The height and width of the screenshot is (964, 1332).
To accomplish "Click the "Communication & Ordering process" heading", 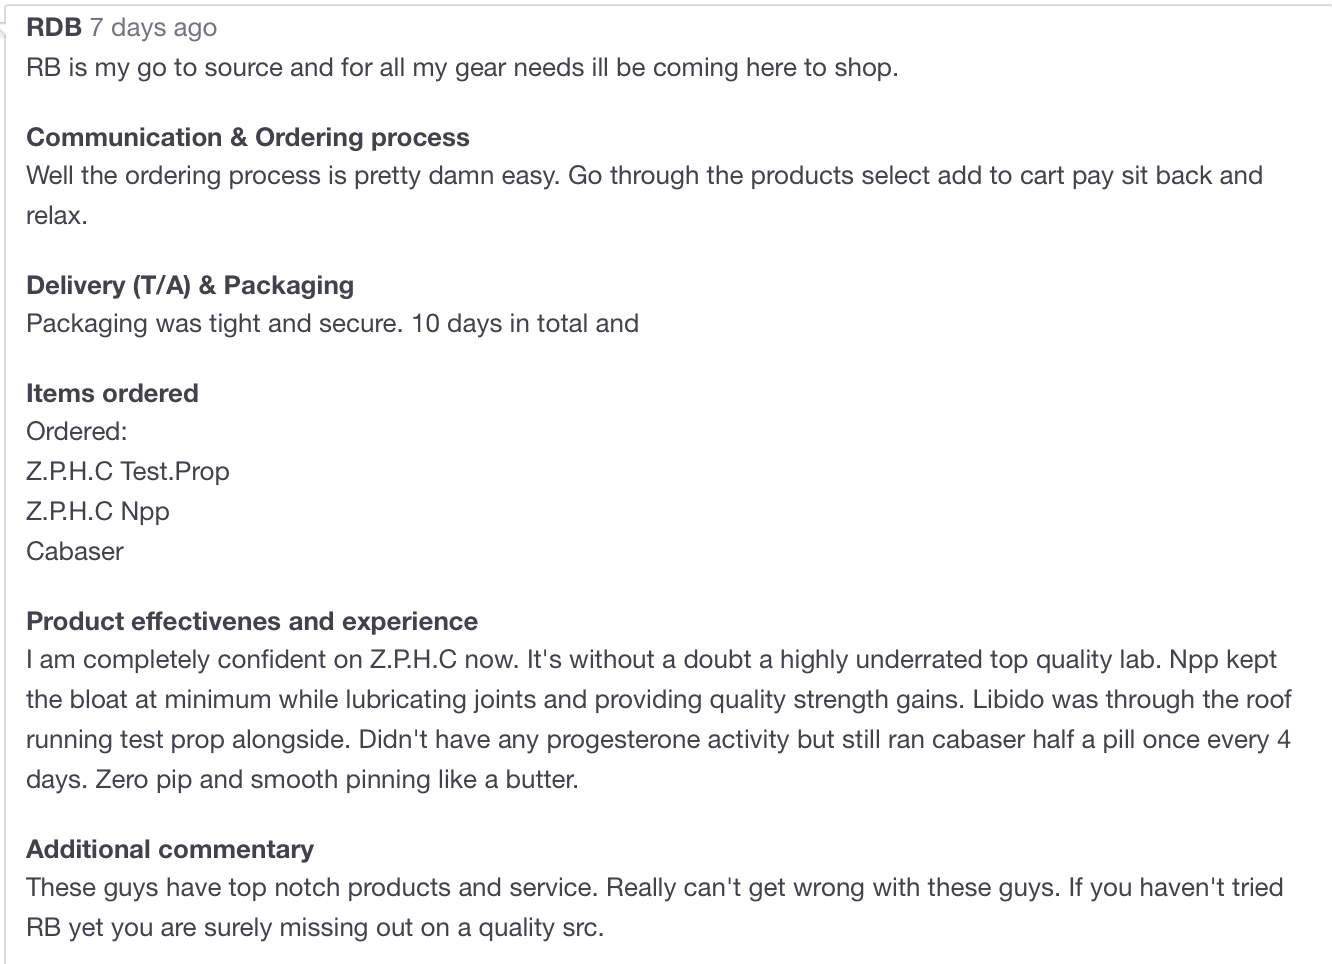I will pos(247,137).
